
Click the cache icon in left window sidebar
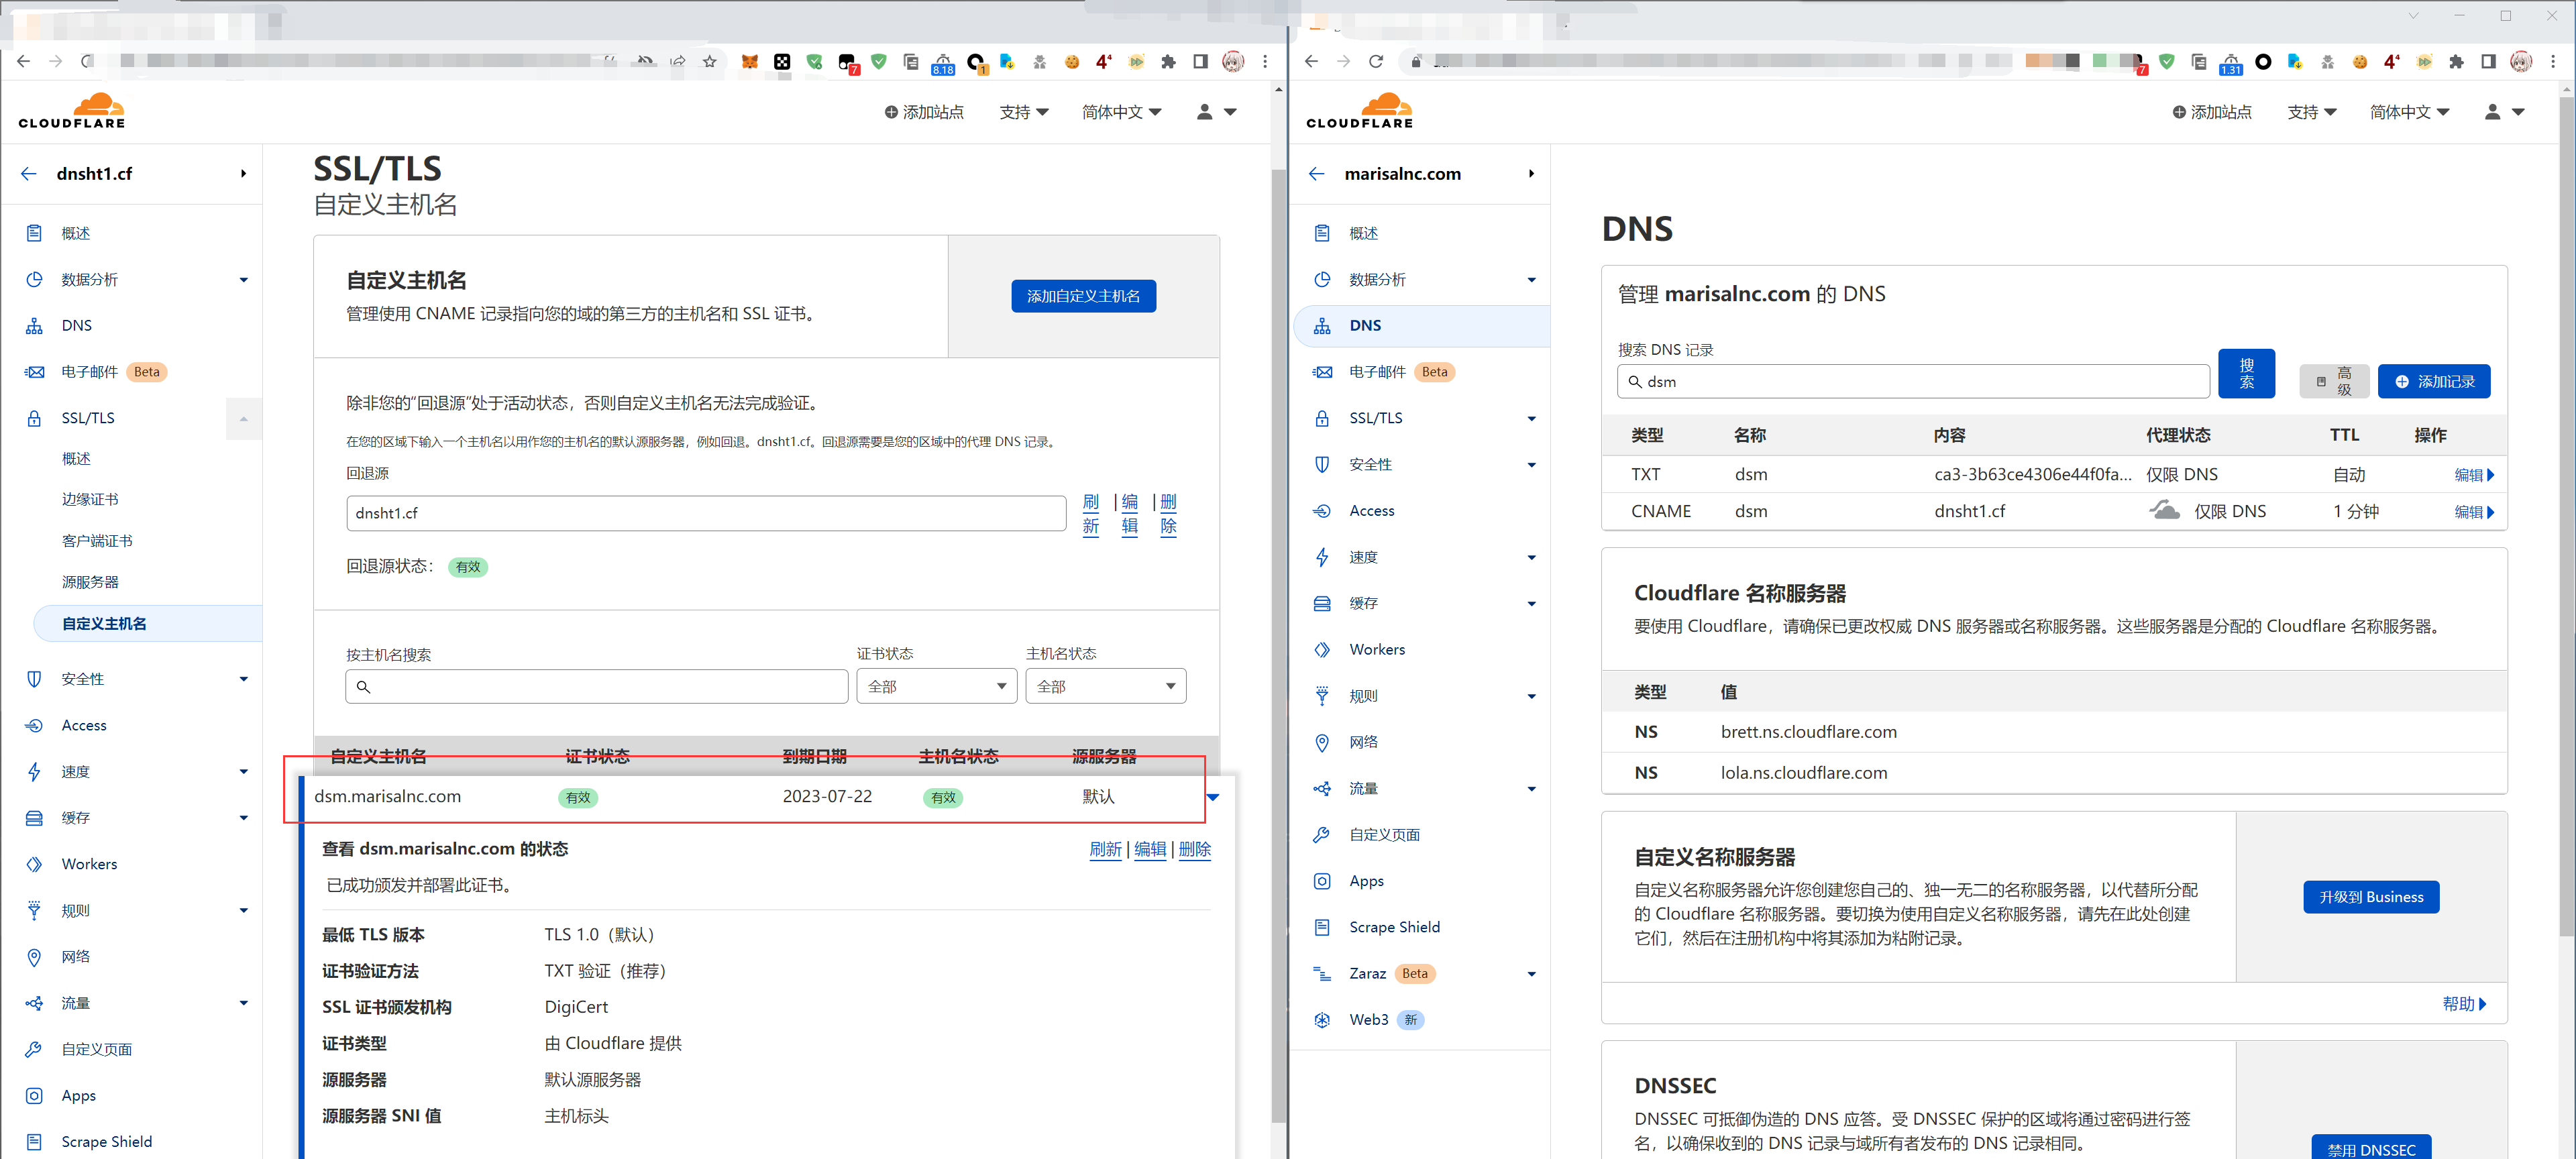click(34, 818)
